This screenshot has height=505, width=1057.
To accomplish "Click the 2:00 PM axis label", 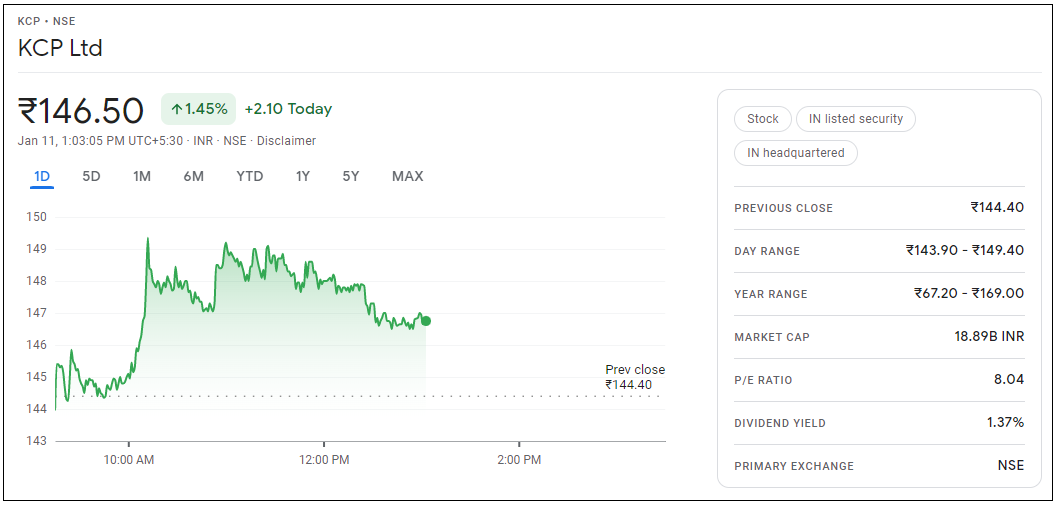I will [x=519, y=461].
